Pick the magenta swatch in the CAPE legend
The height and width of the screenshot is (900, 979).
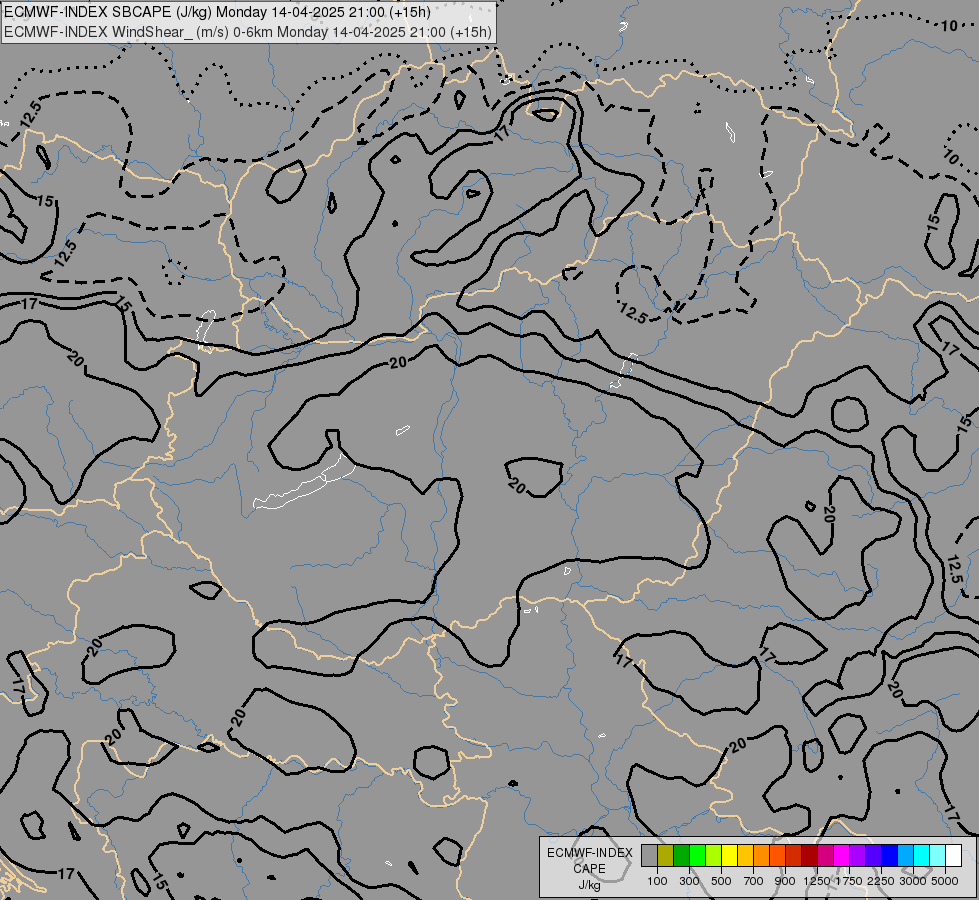(842, 856)
